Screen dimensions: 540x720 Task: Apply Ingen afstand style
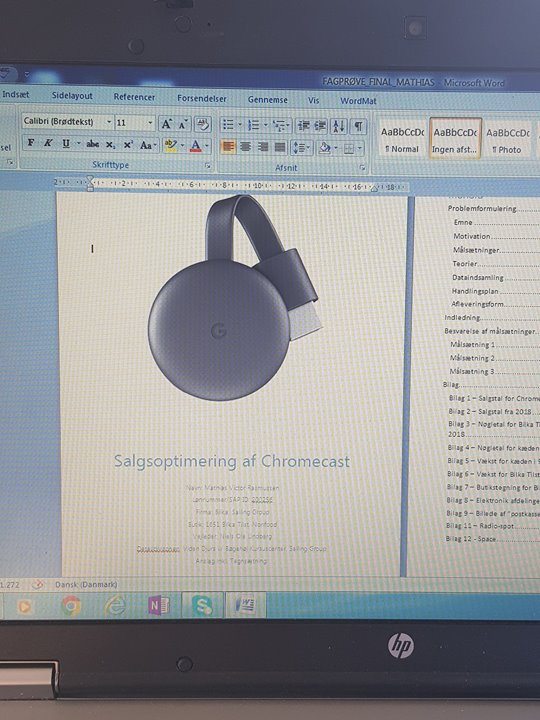click(x=455, y=140)
